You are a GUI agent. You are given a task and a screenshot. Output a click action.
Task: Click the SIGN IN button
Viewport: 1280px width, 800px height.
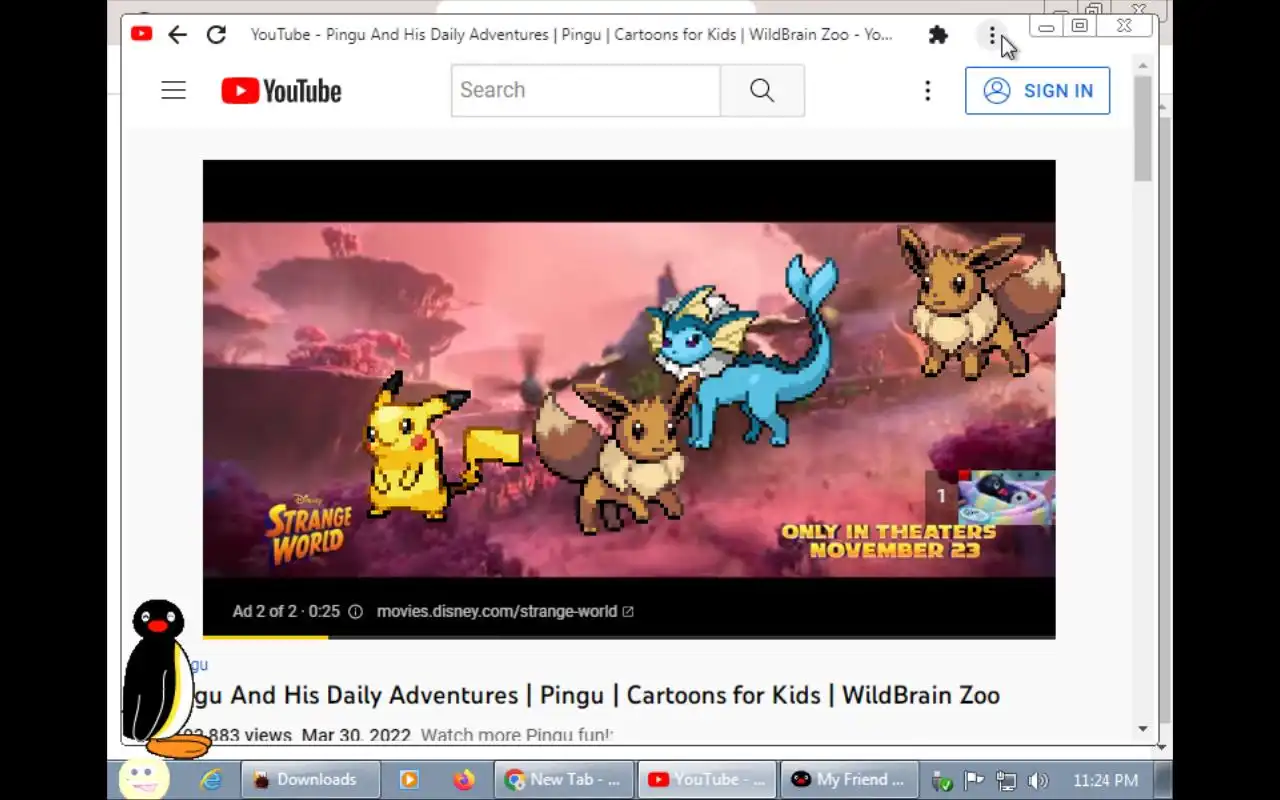[1037, 91]
